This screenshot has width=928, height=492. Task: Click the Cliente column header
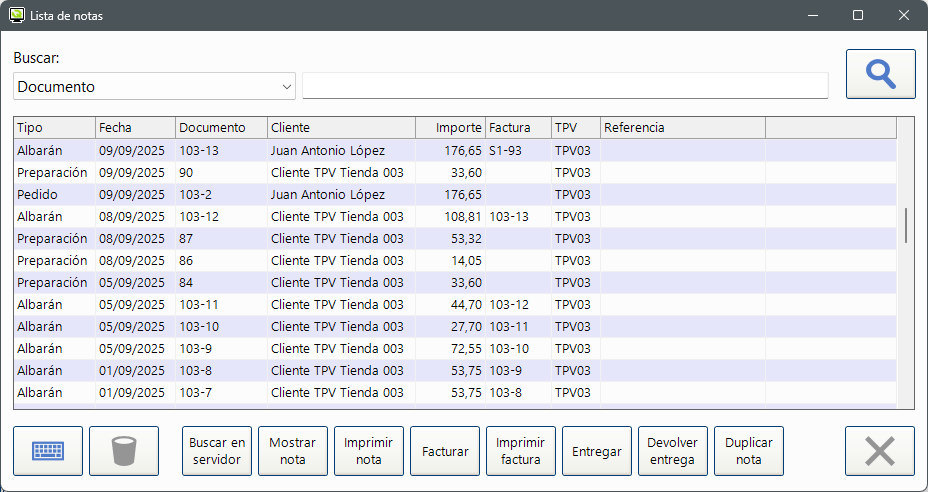341,128
